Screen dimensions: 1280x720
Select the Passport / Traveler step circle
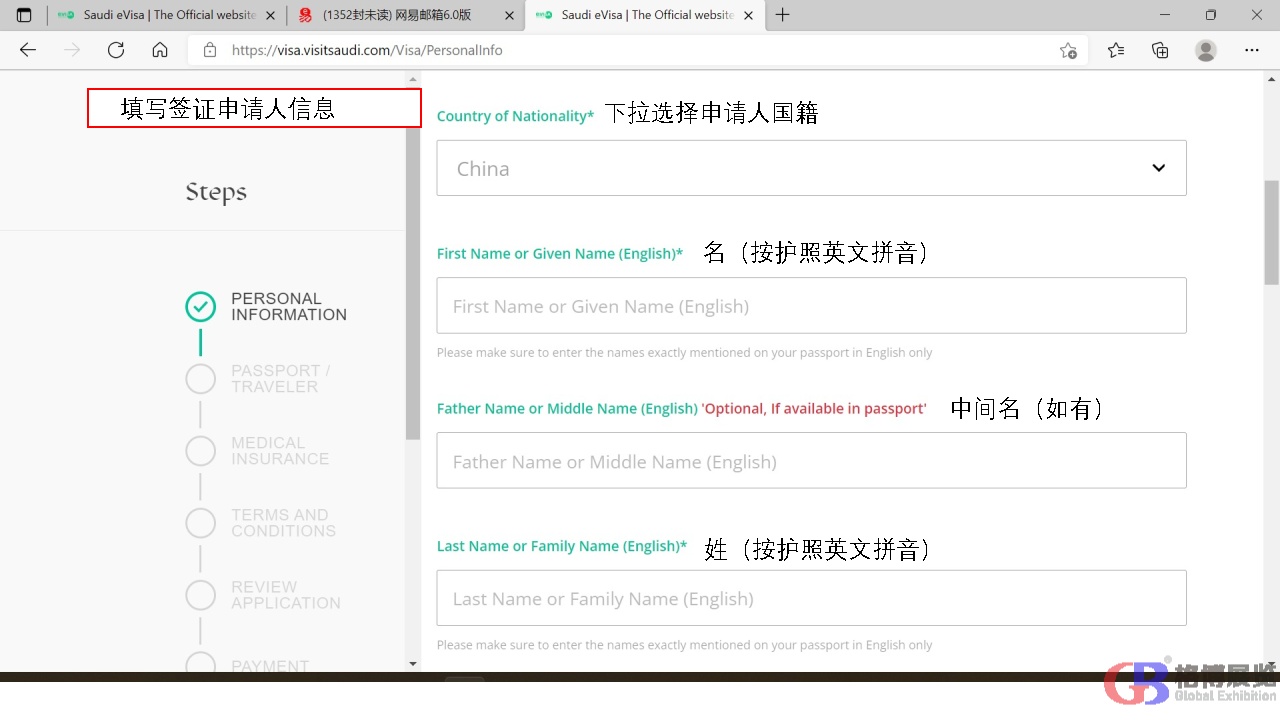pyautogui.click(x=201, y=379)
